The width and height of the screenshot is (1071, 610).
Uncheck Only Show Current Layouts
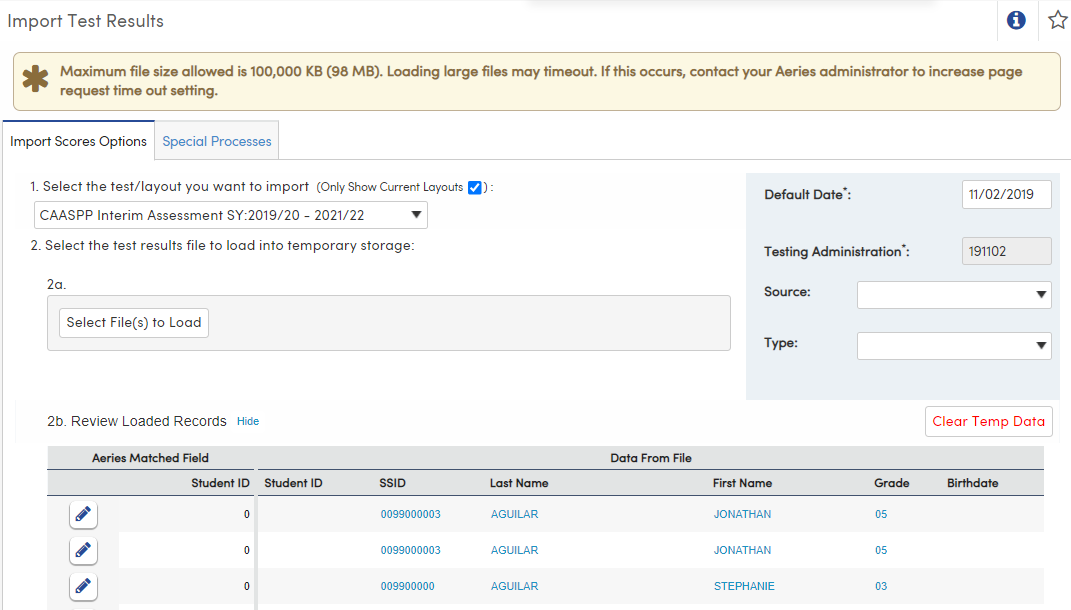(475, 188)
